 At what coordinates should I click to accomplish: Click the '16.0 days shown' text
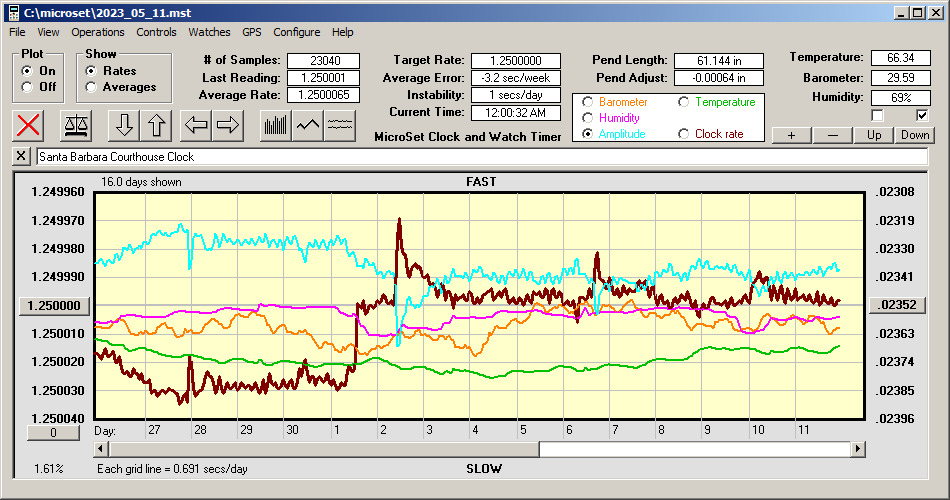[x=141, y=182]
